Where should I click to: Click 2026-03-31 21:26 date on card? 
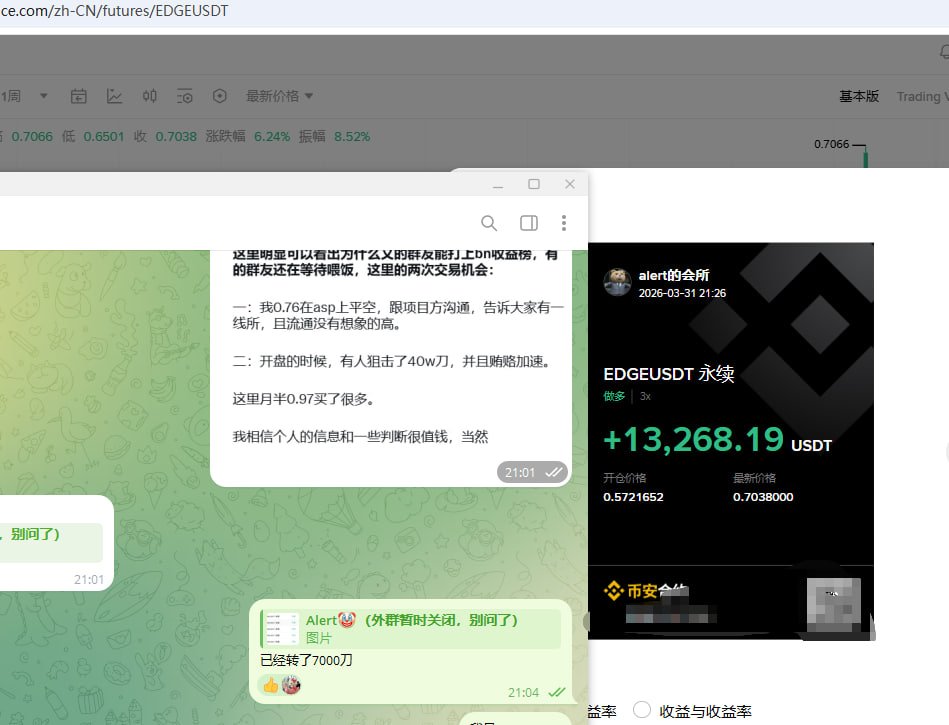682,293
